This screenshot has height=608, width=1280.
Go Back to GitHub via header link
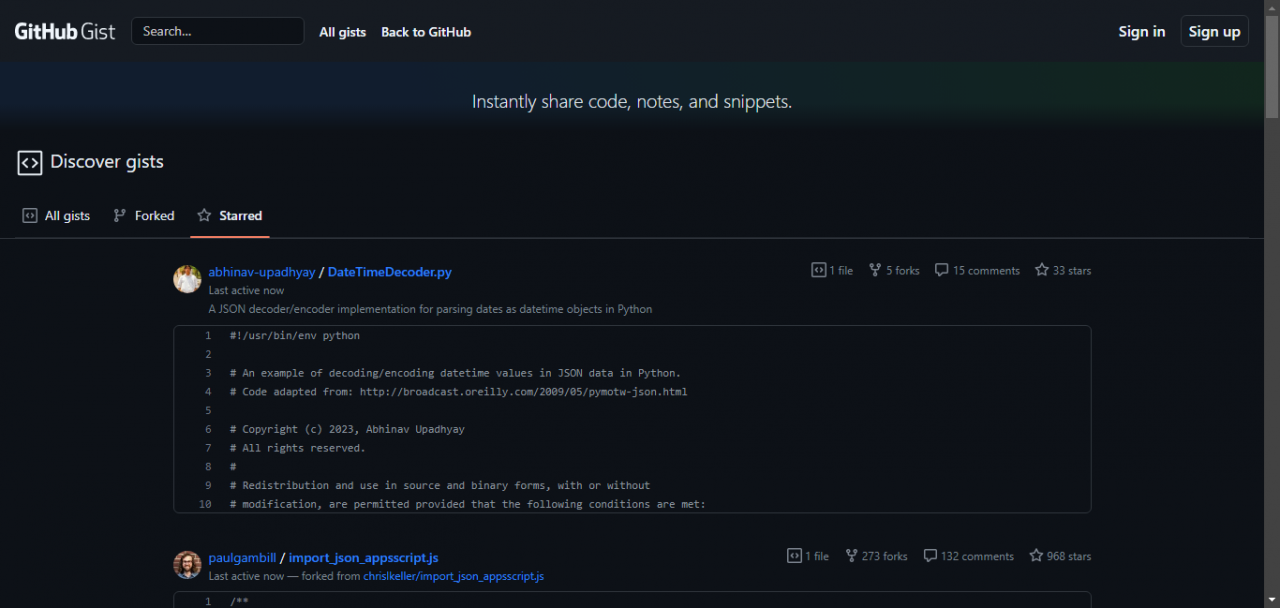click(x=425, y=32)
